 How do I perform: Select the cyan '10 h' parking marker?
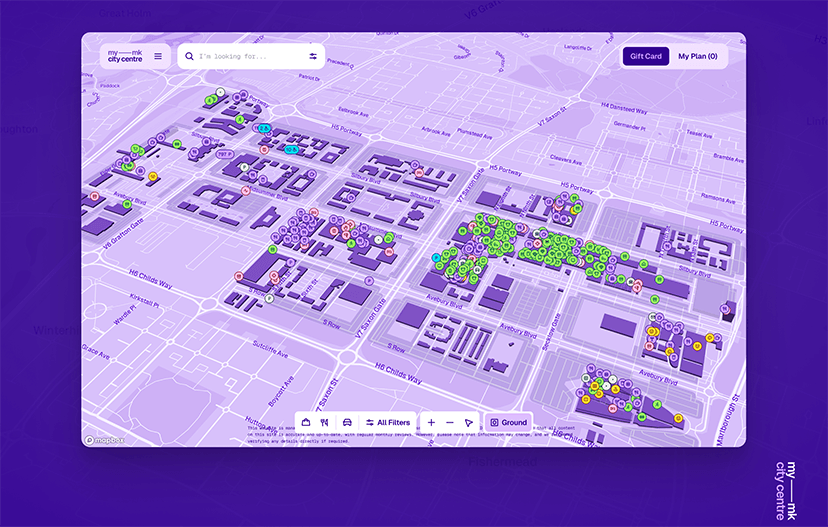[291, 149]
